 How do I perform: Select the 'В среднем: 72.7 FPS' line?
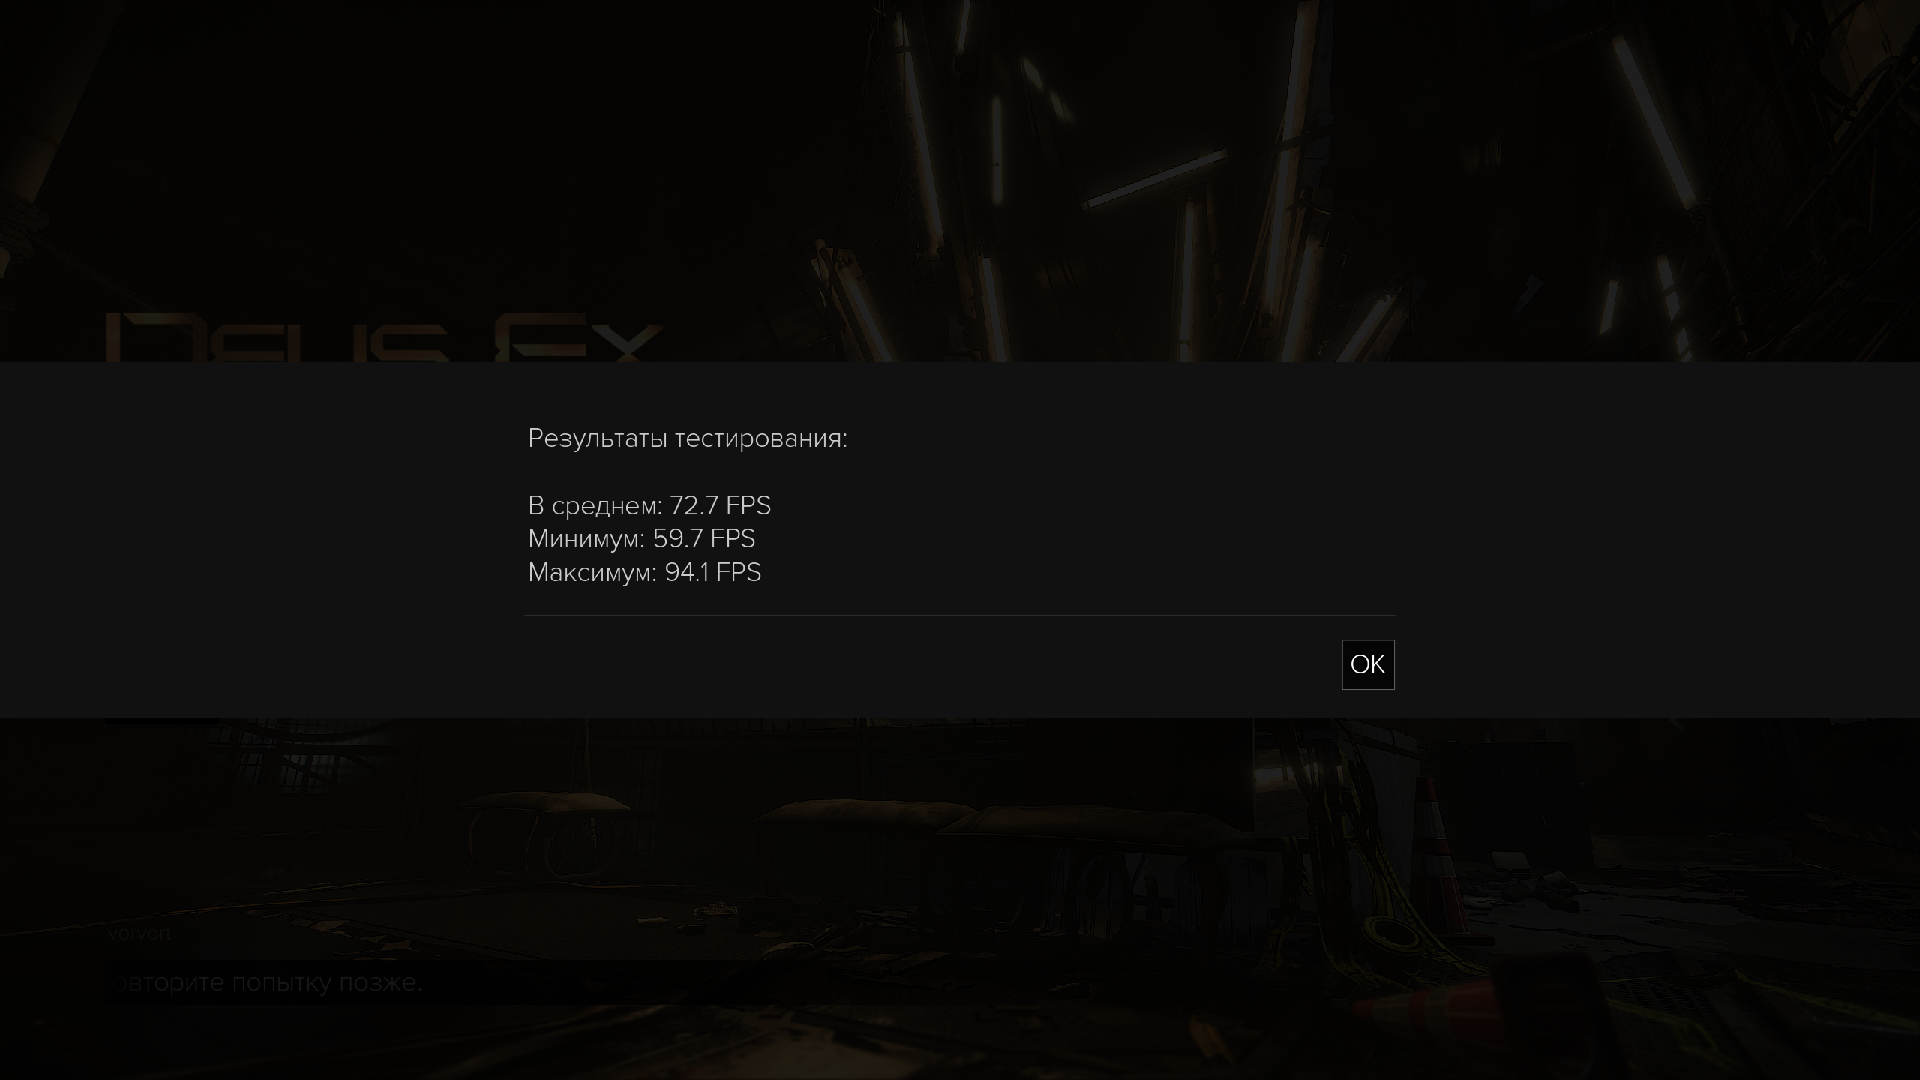649,506
